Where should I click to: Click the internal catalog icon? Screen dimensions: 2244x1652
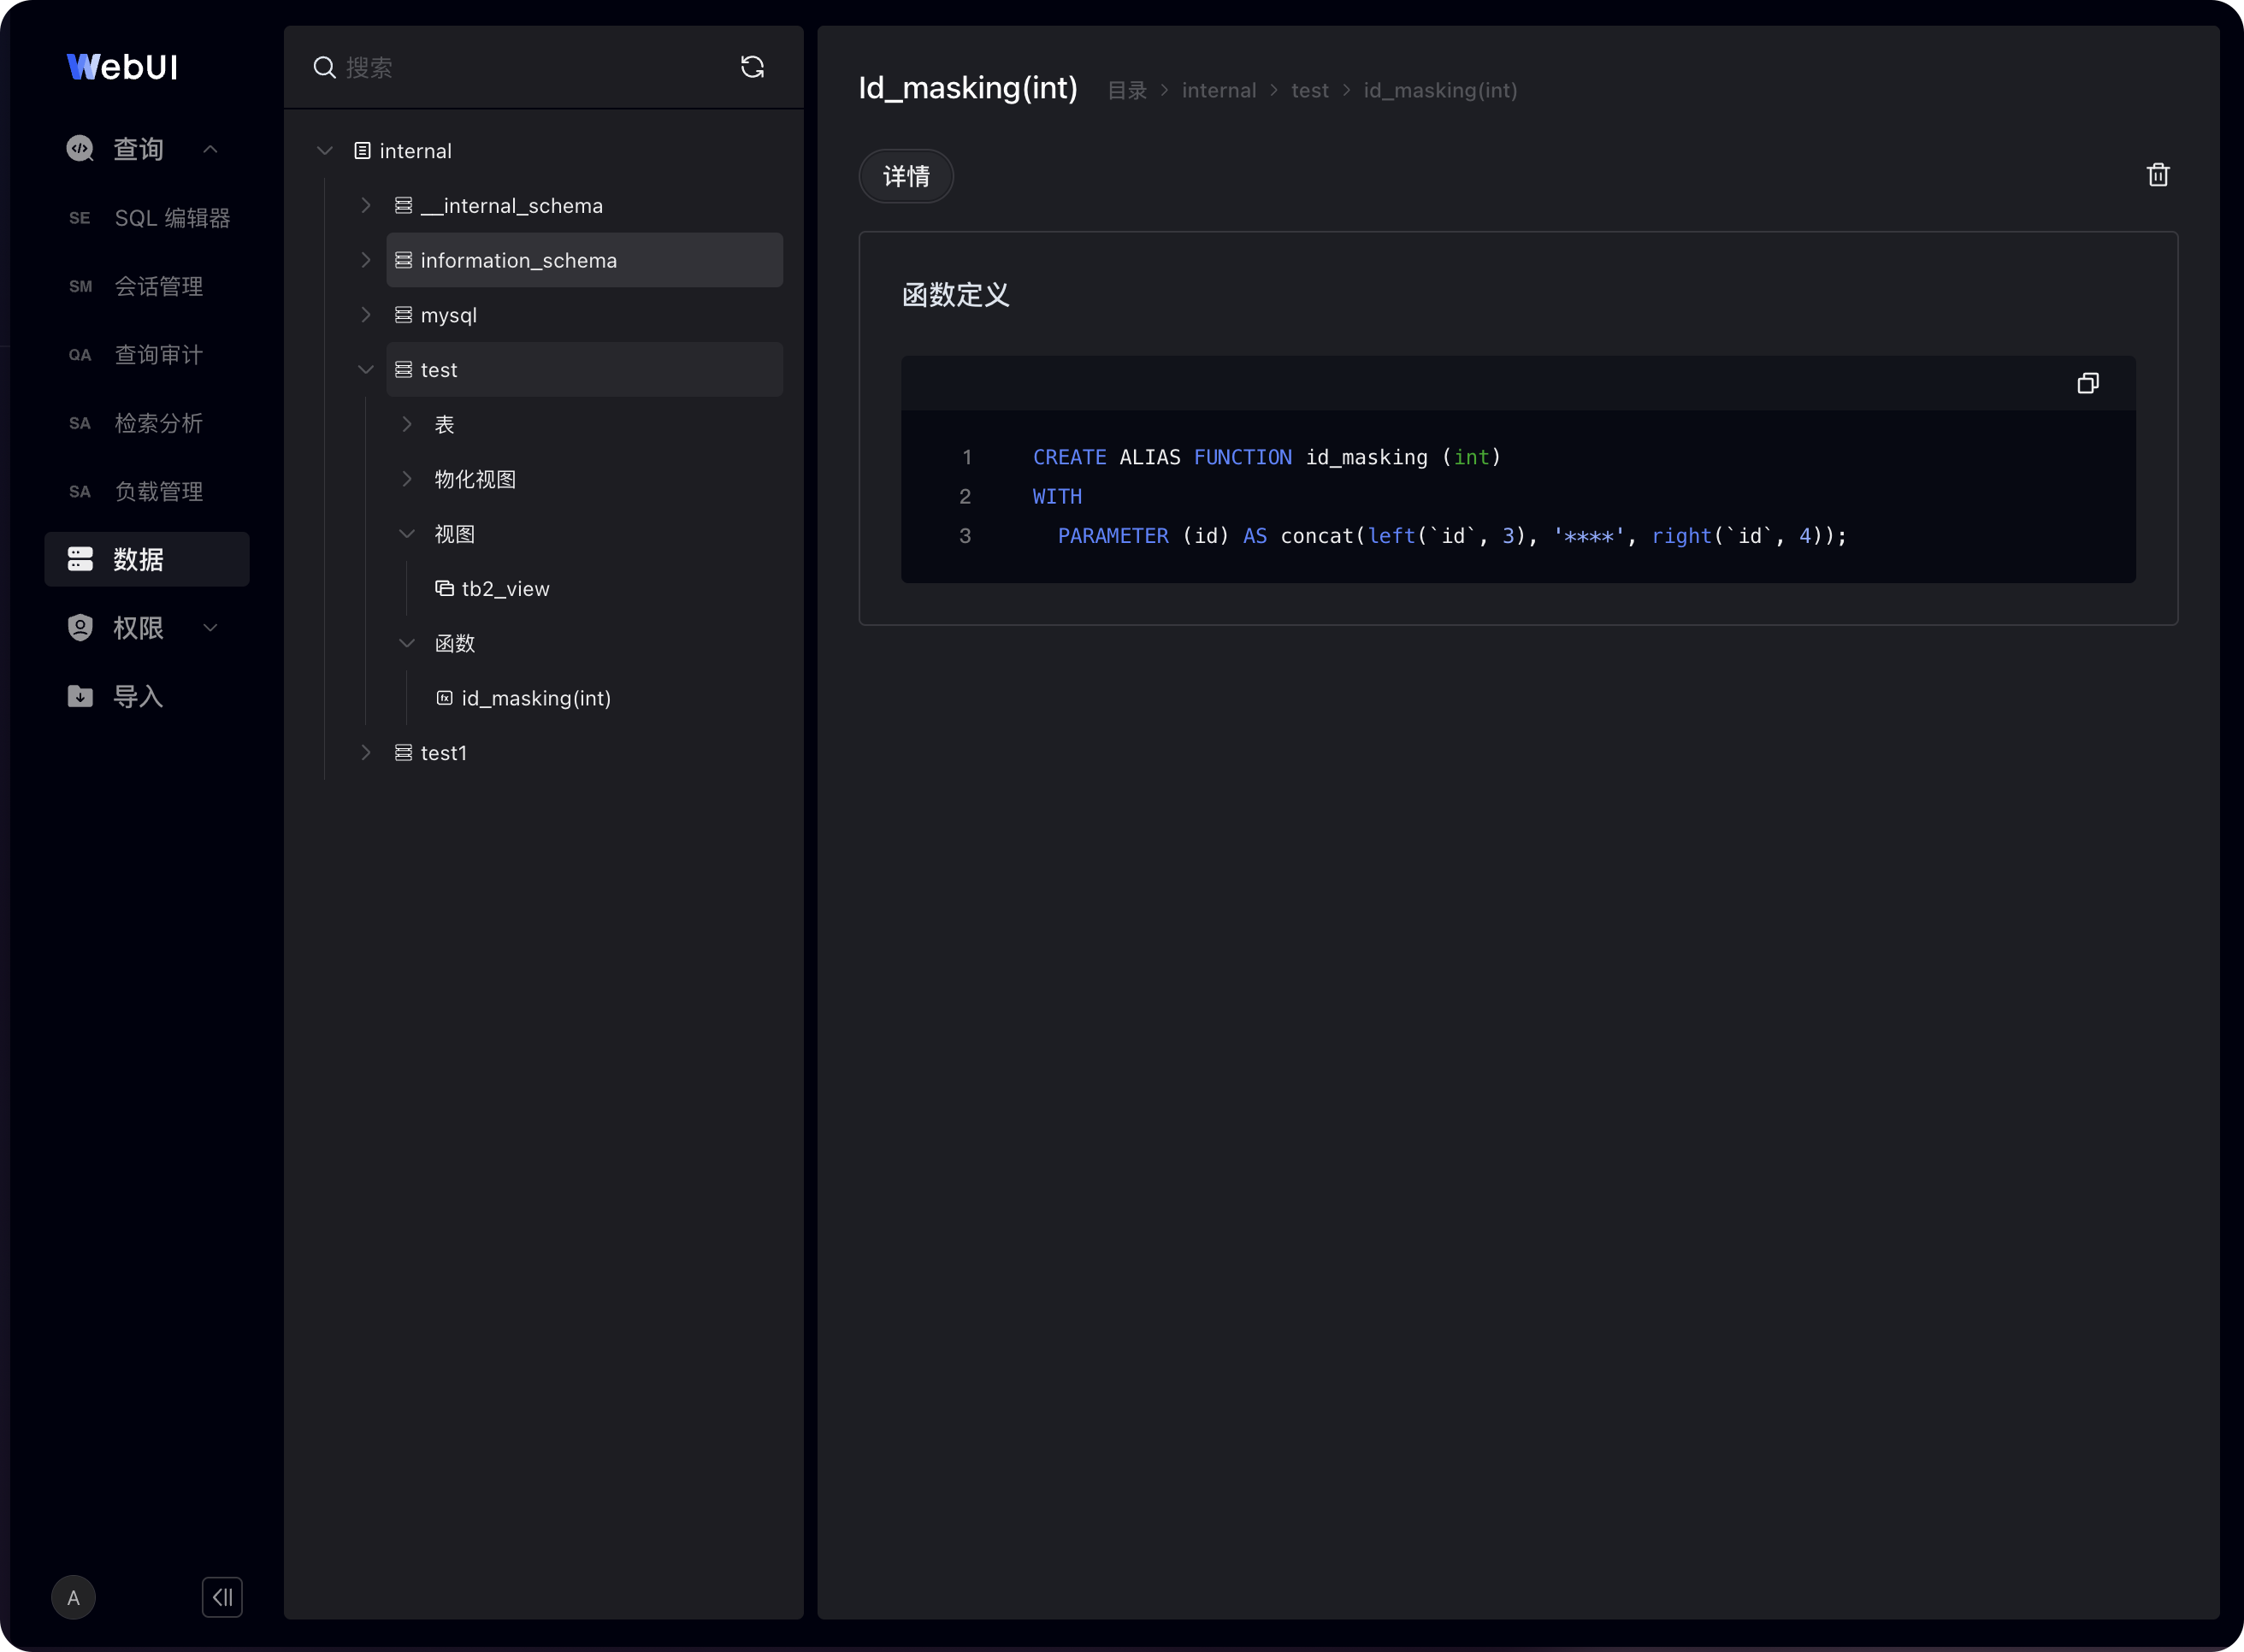362,151
